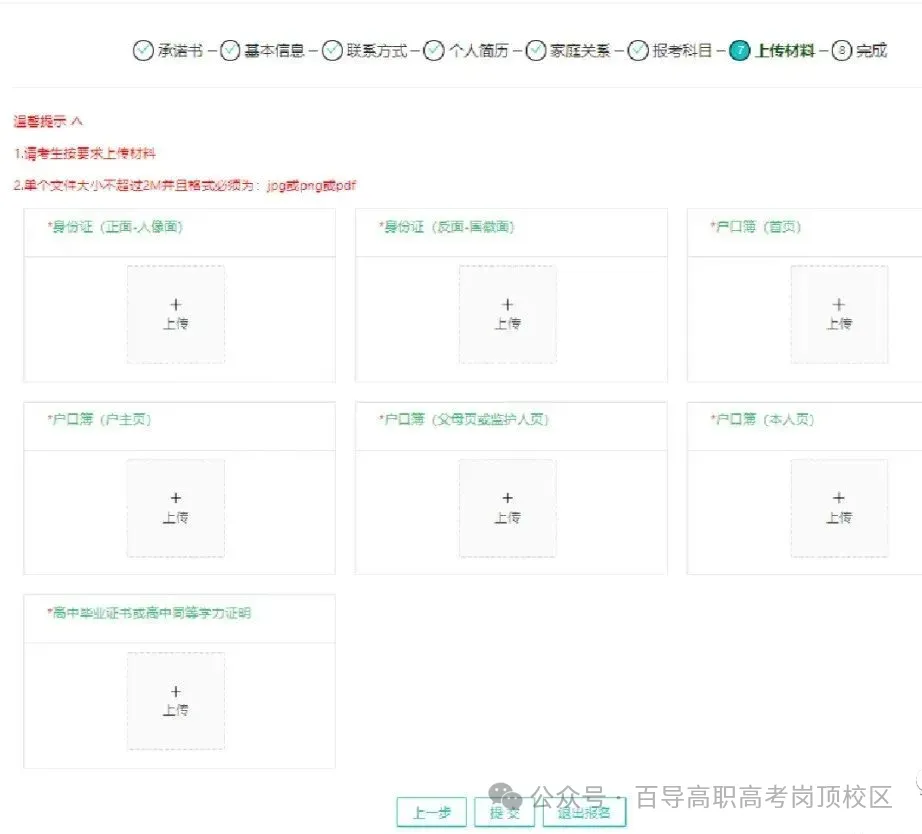Image resolution: width=922 pixels, height=834 pixels.
Task: Click the 上一步 button
Action: (432, 812)
